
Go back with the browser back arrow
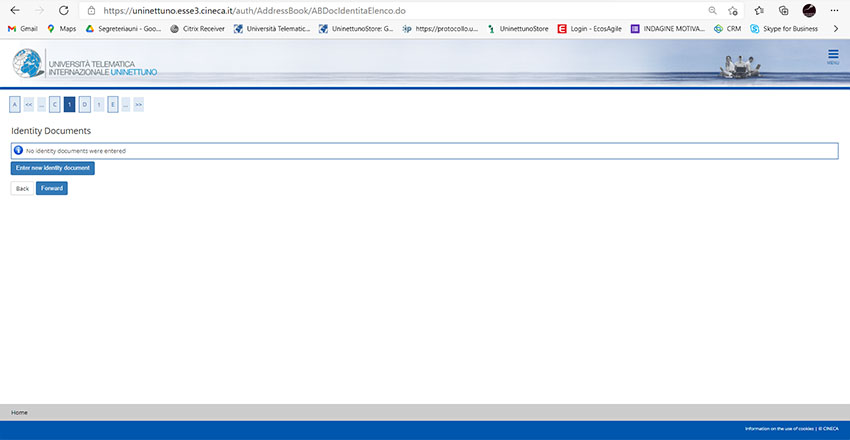coord(14,10)
